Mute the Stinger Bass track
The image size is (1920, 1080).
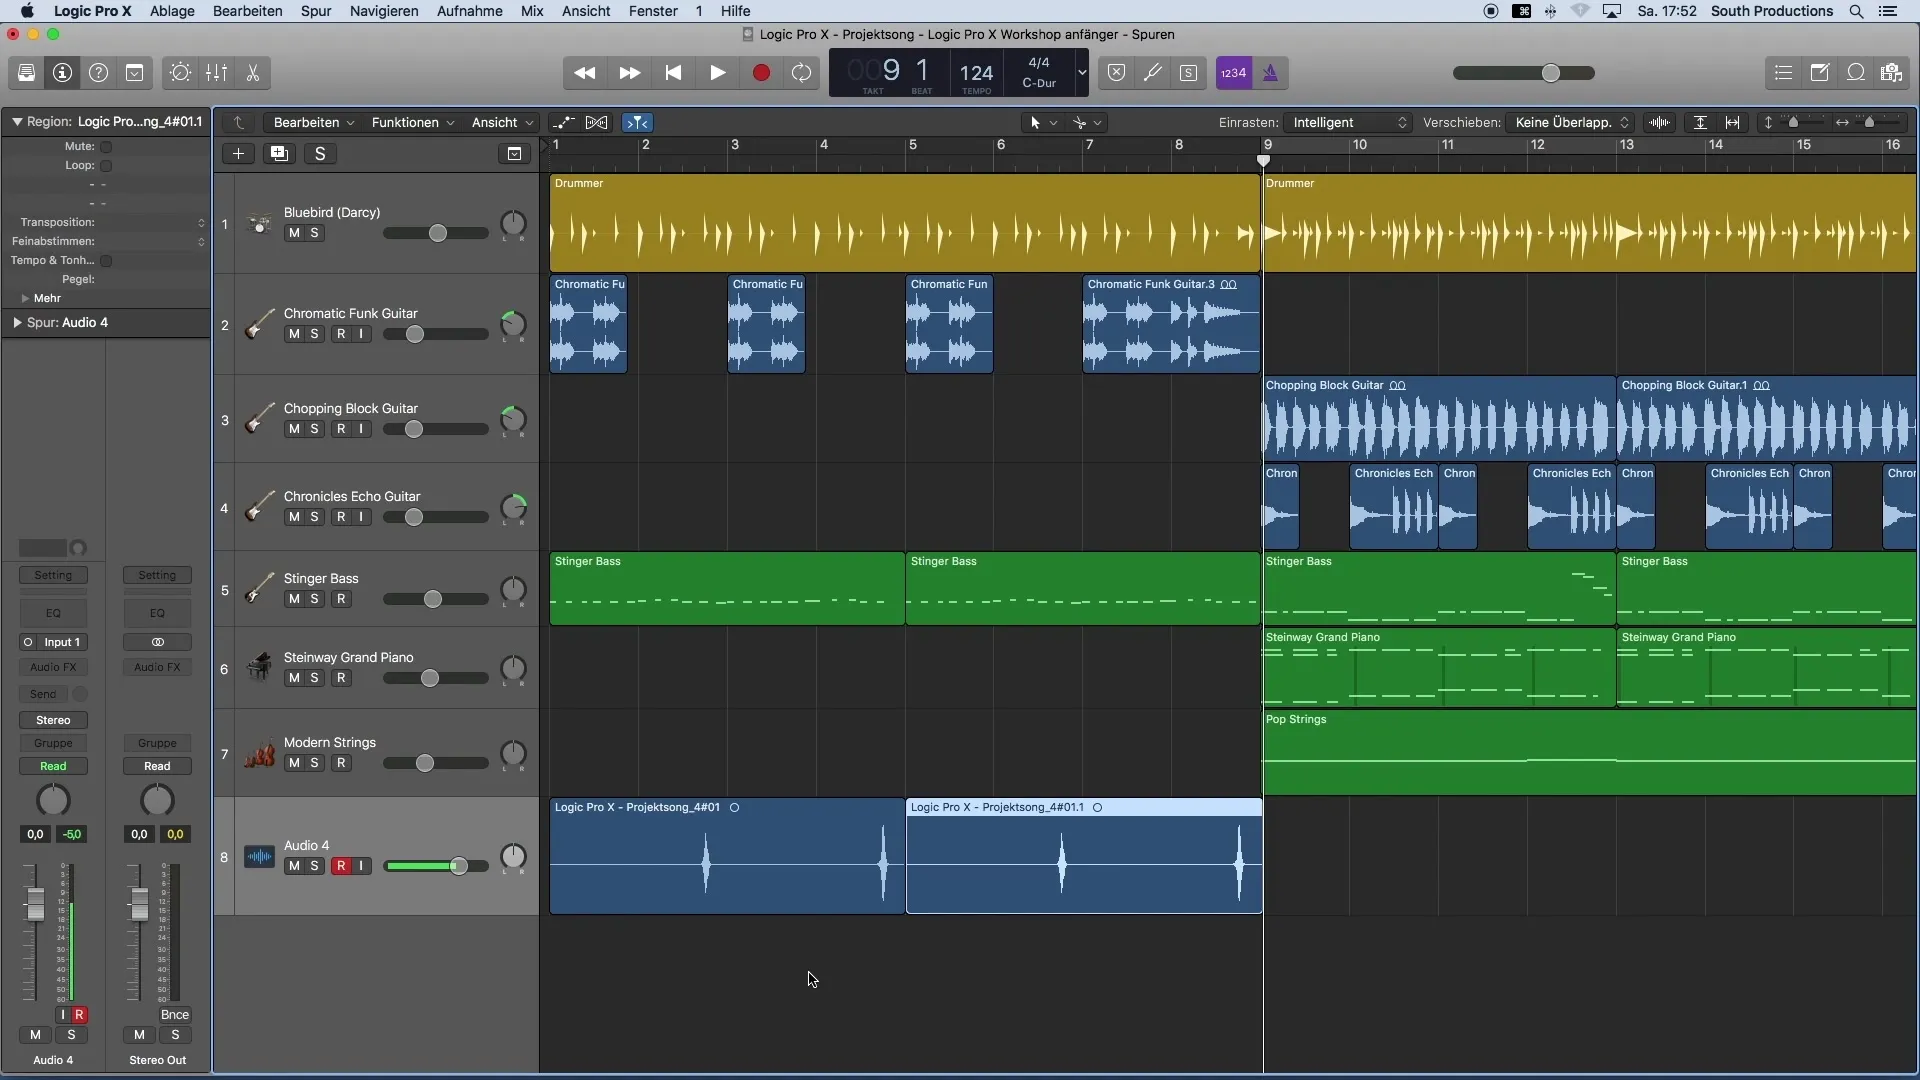click(294, 599)
